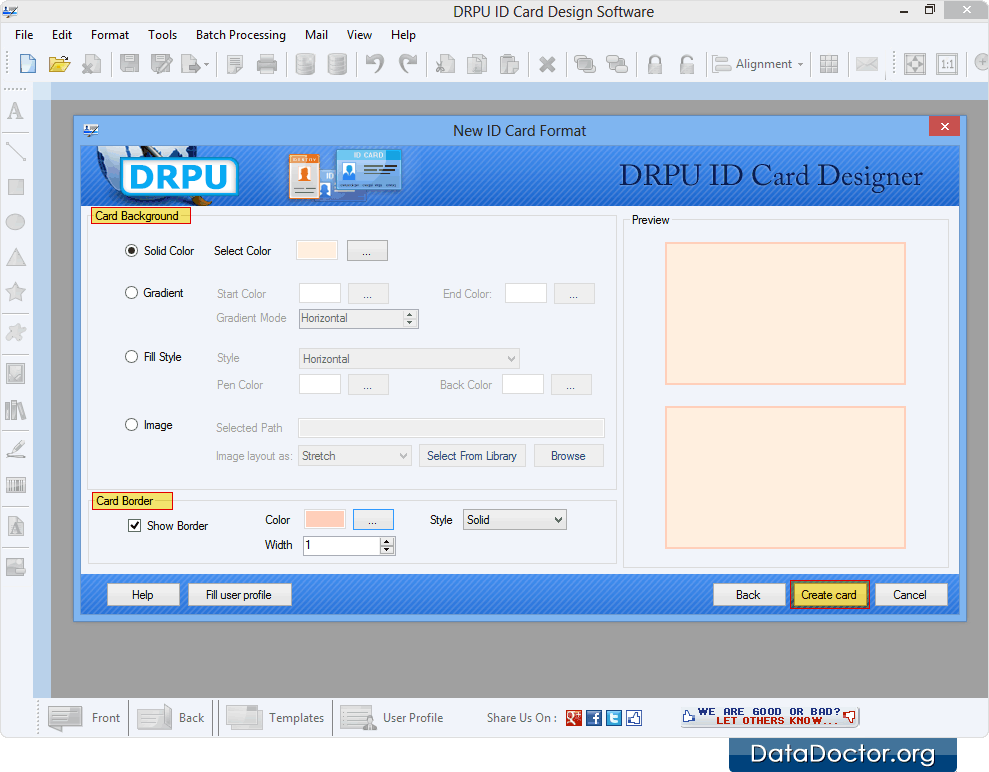Click the Print toolbar icon
Viewport: 989px width, 772px height.
(x=267, y=64)
